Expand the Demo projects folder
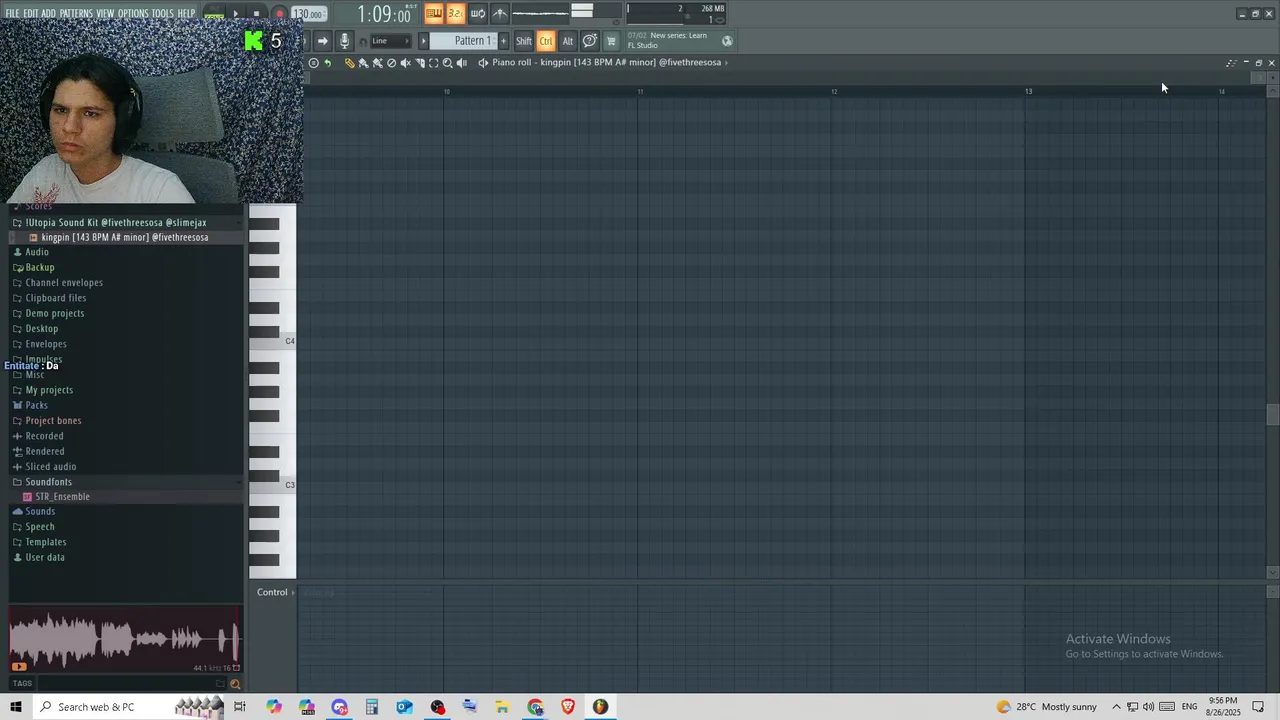1280x720 pixels. (55, 313)
